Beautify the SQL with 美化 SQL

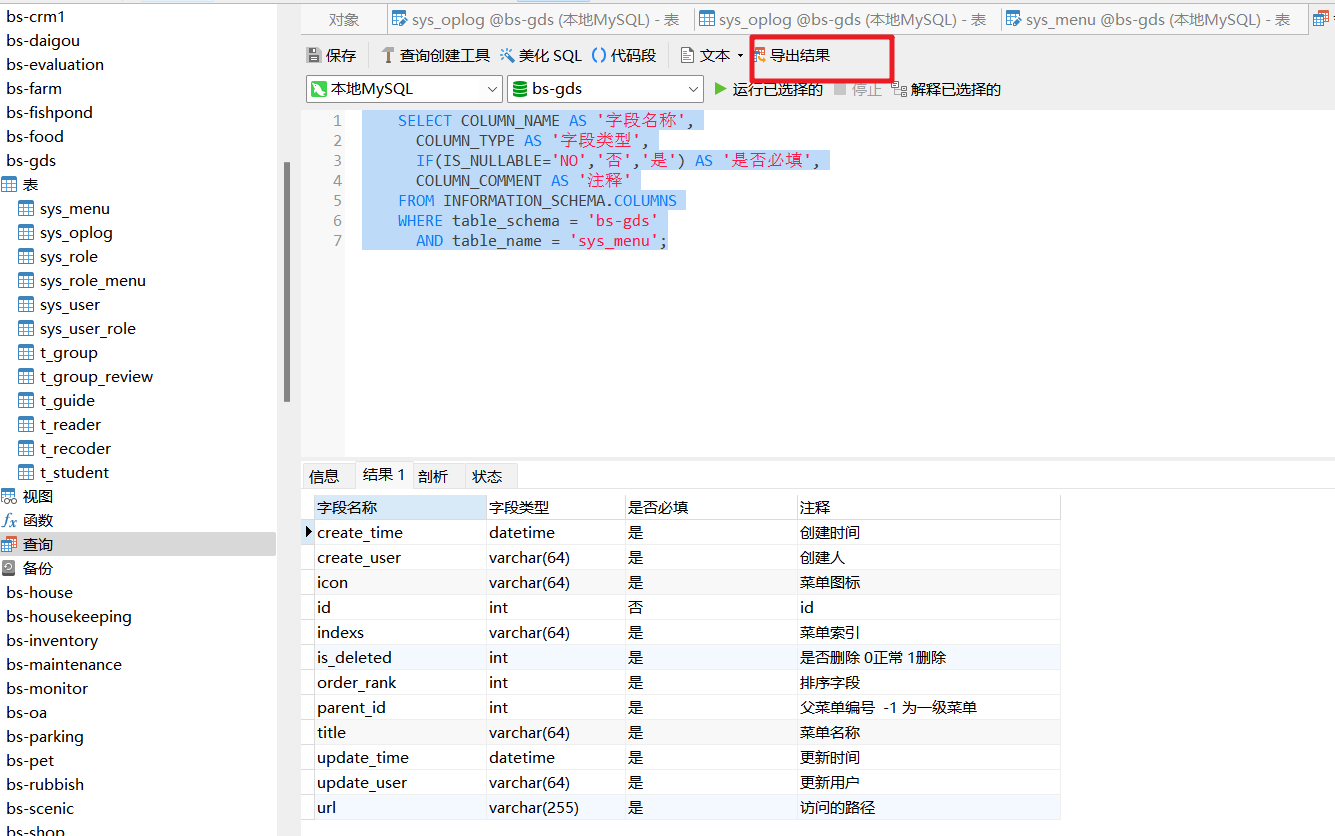pos(541,56)
